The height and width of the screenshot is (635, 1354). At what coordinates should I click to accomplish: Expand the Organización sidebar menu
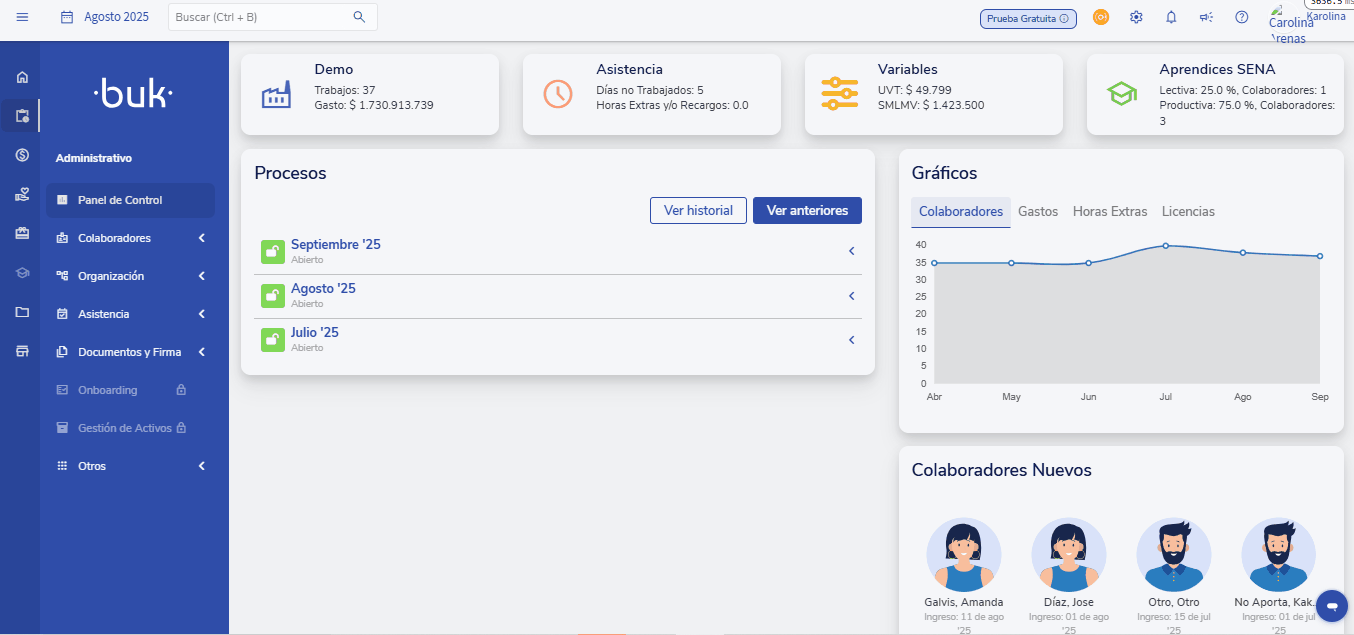pos(130,276)
